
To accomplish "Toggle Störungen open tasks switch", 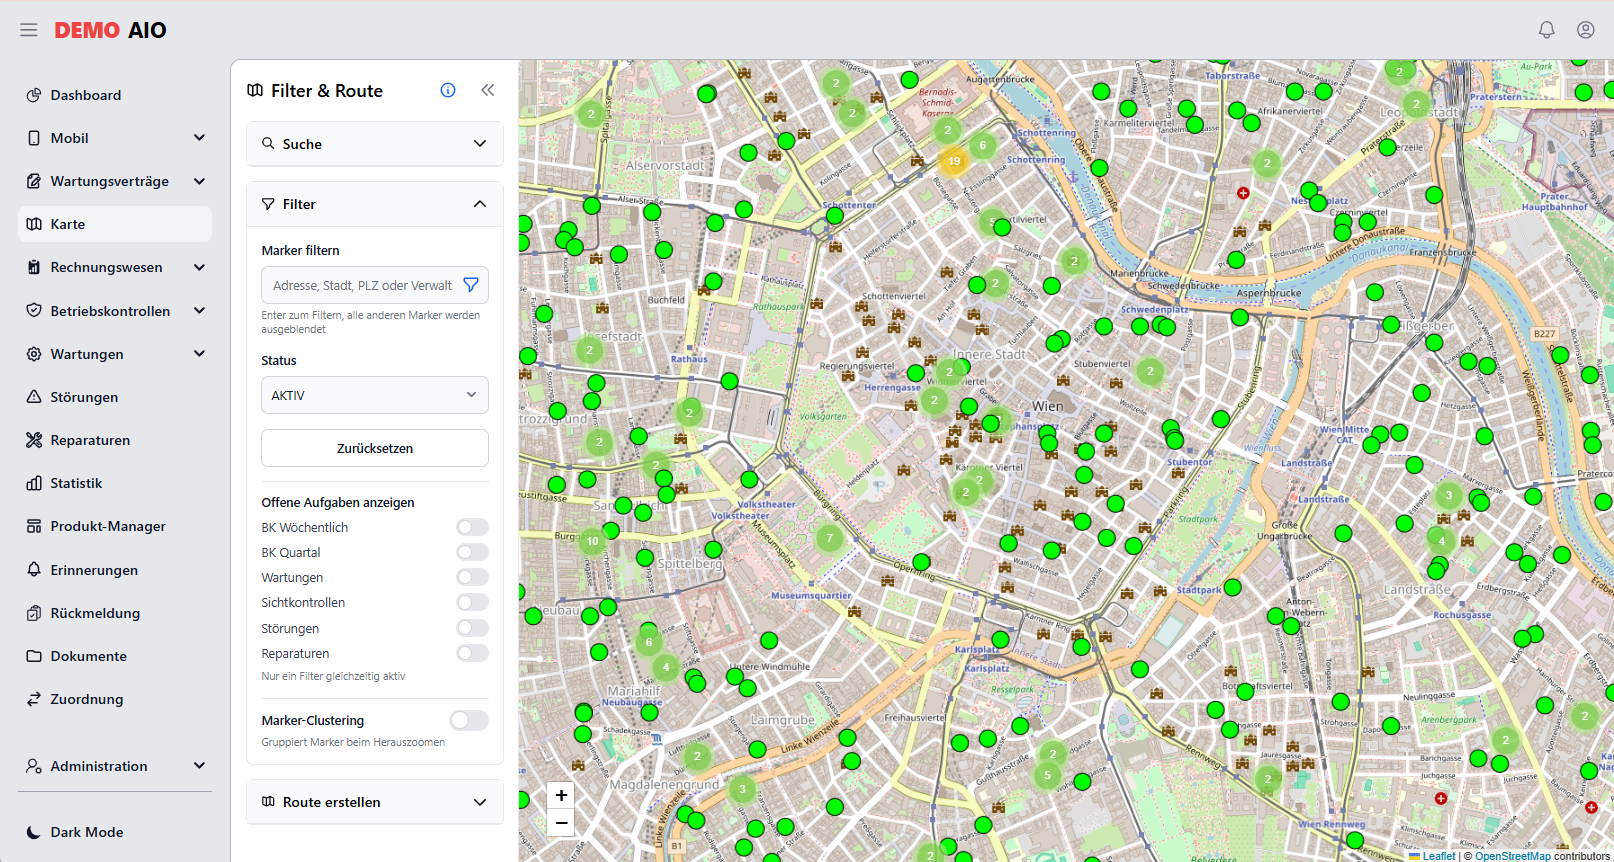I will (472, 628).
